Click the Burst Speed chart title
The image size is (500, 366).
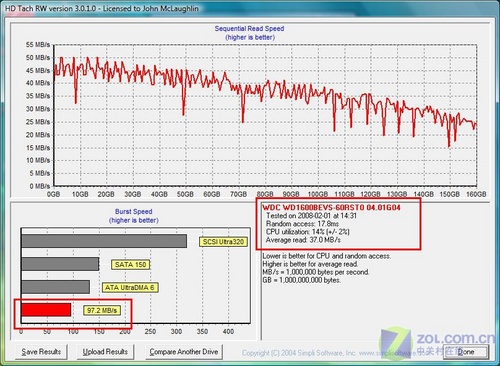pos(133,211)
